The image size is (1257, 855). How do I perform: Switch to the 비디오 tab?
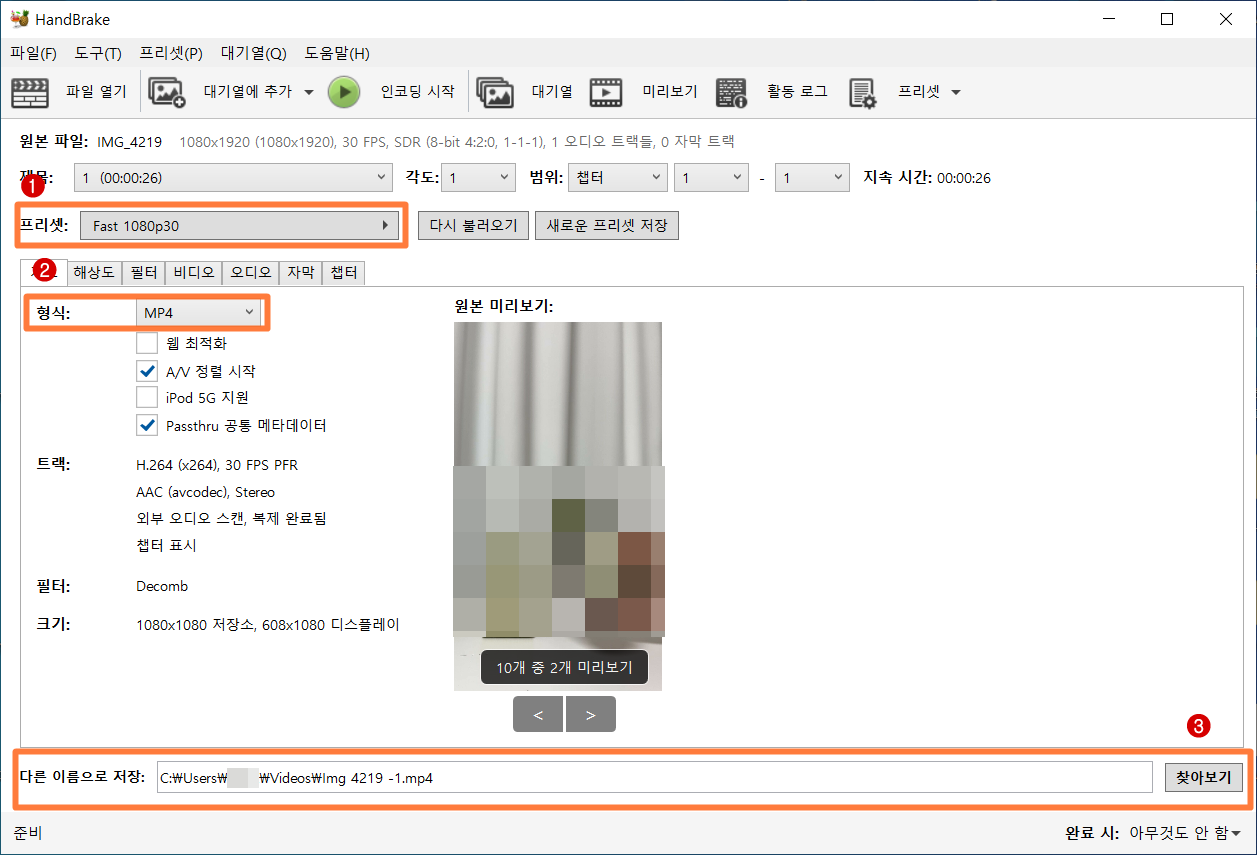click(194, 272)
